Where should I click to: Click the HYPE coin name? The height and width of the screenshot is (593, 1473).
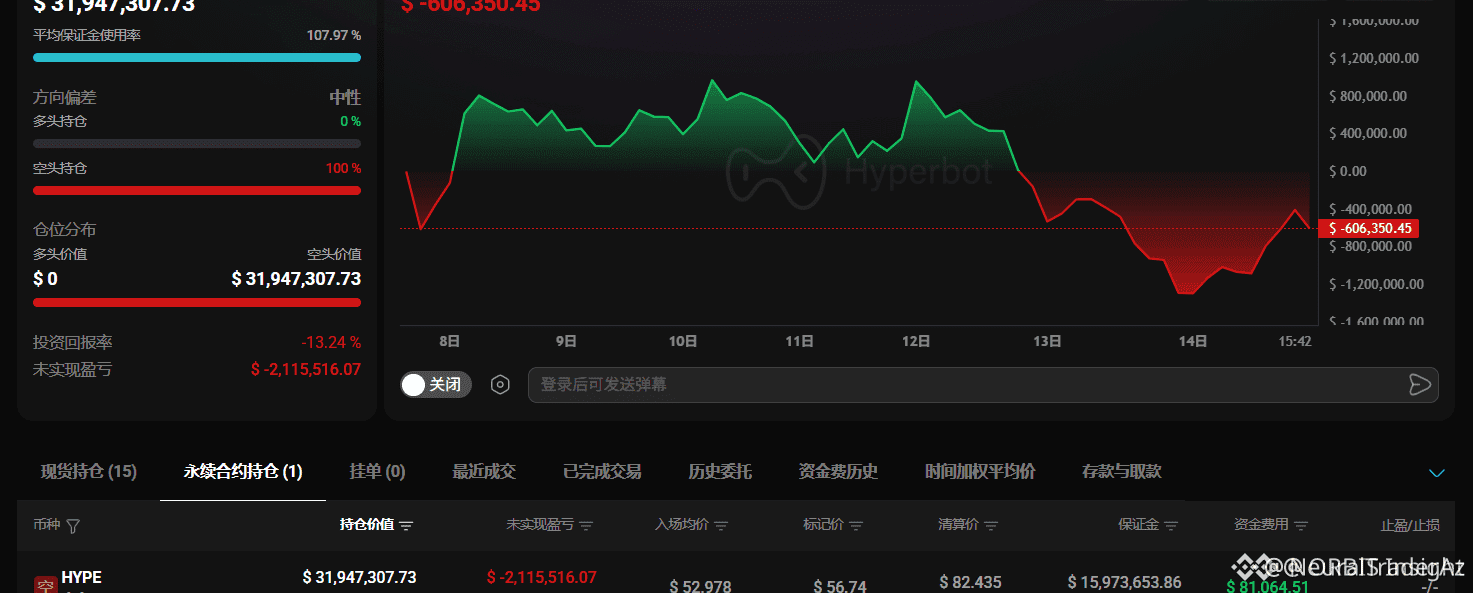click(x=81, y=577)
